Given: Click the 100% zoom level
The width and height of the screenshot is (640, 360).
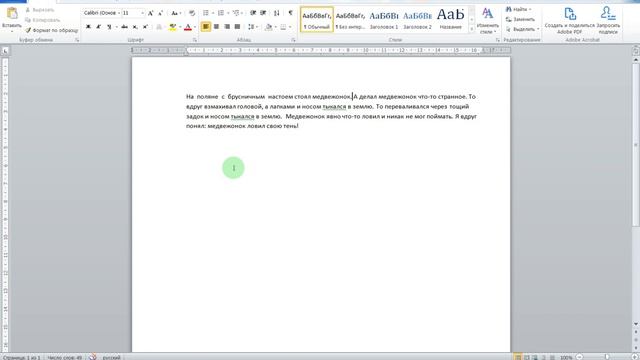Looking at the screenshot, I should (x=566, y=358).
